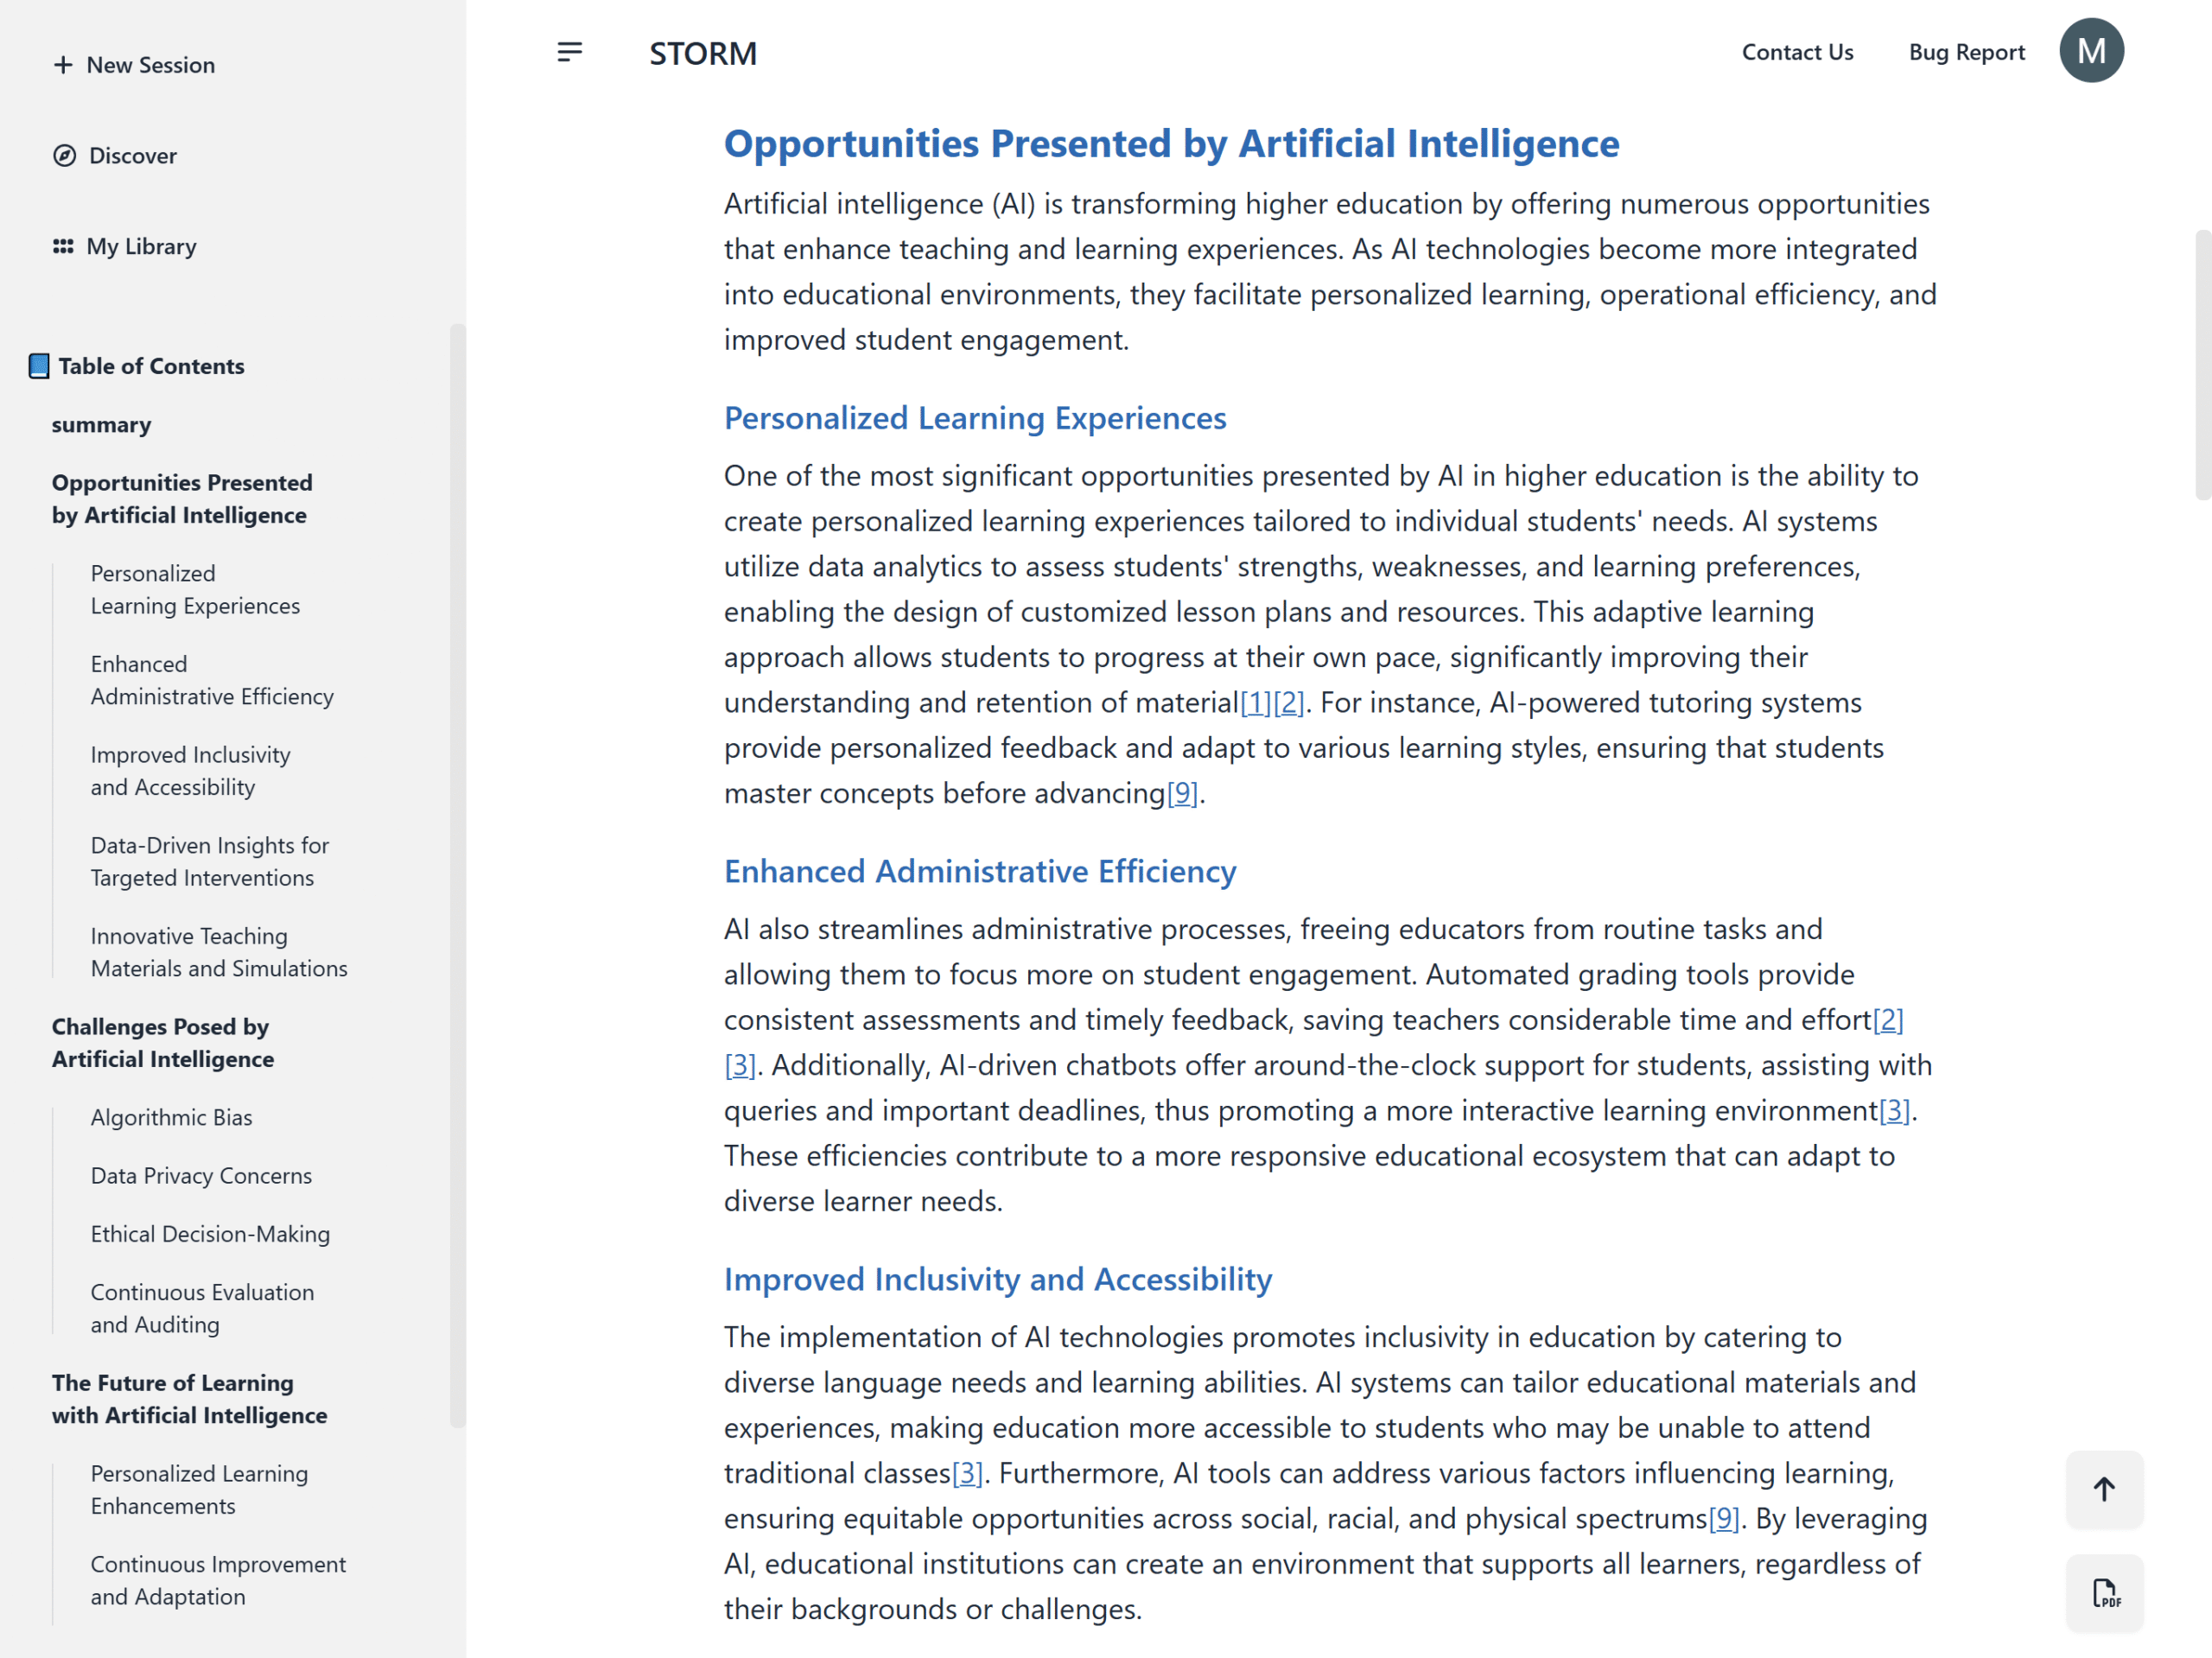Select Challenges Posed by Artificial Intelligence heading
Viewport: 2212px width, 1658px height.
pyautogui.click(x=163, y=1042)
